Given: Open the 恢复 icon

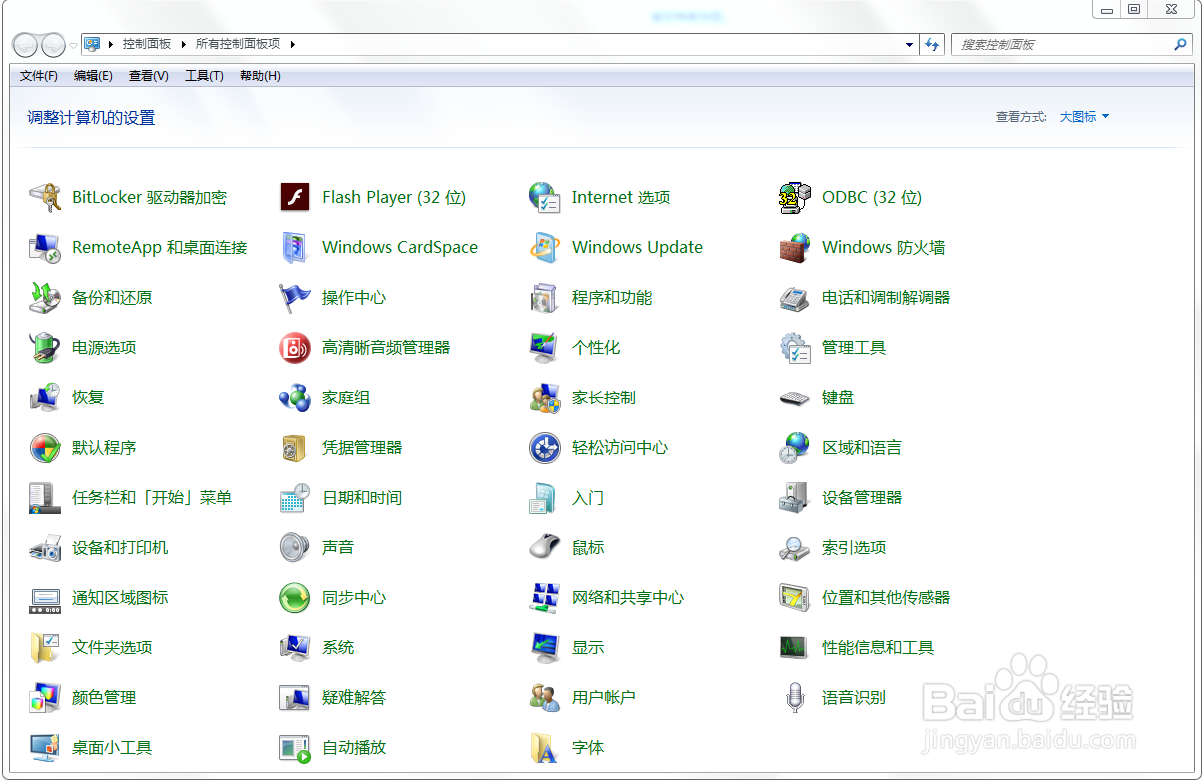Looking at the screenshot, I should 45,397.
